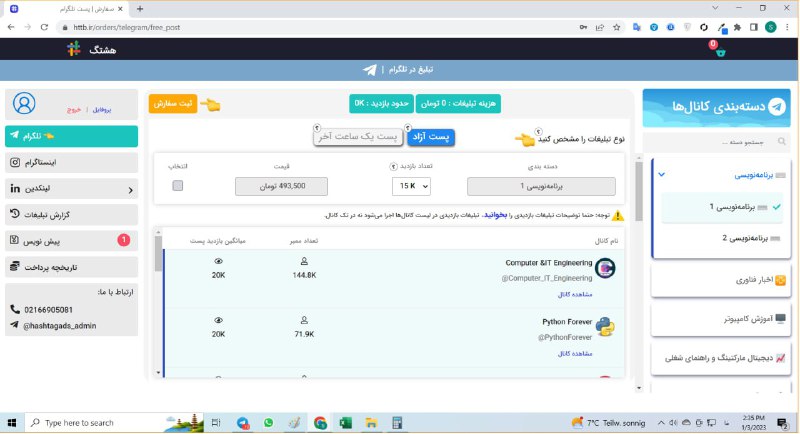Collapse the برنامه‌نویسی category chevron
This screenshot has height=434, width=800.
[662, 175]
